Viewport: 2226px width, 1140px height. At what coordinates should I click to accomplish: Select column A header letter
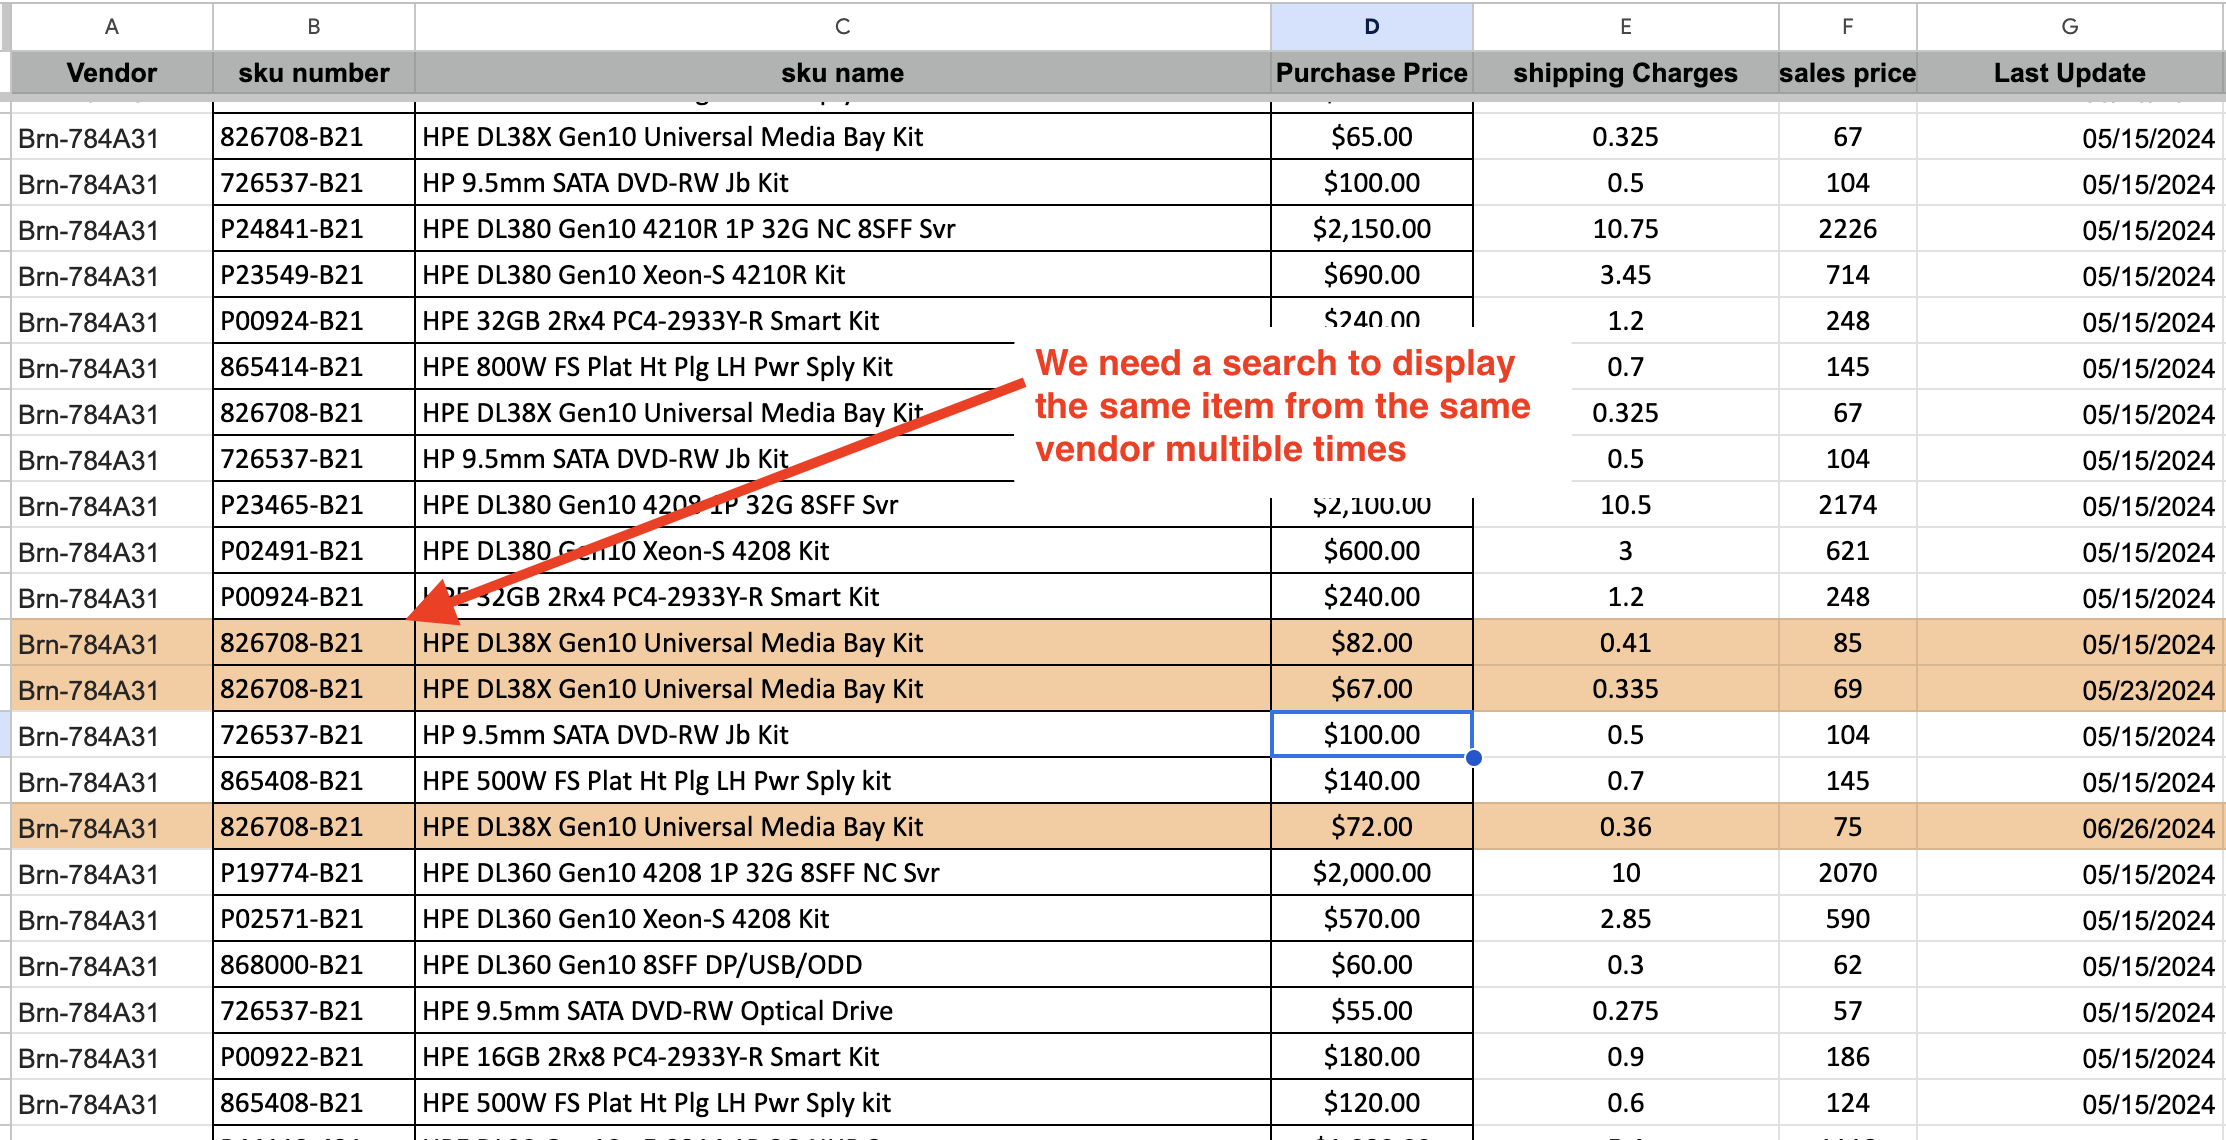[x=111, y=27]
